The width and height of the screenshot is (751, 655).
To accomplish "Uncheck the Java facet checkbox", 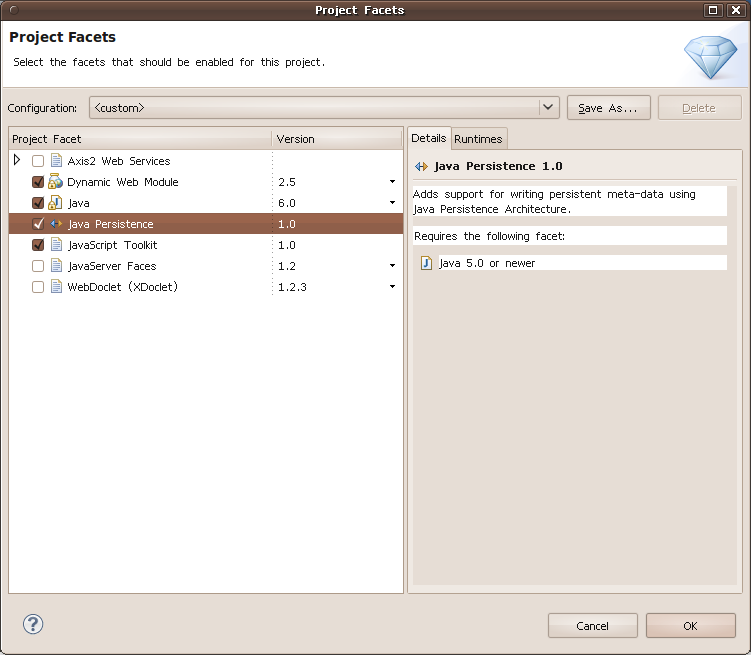I will click(x=38, y=203).
